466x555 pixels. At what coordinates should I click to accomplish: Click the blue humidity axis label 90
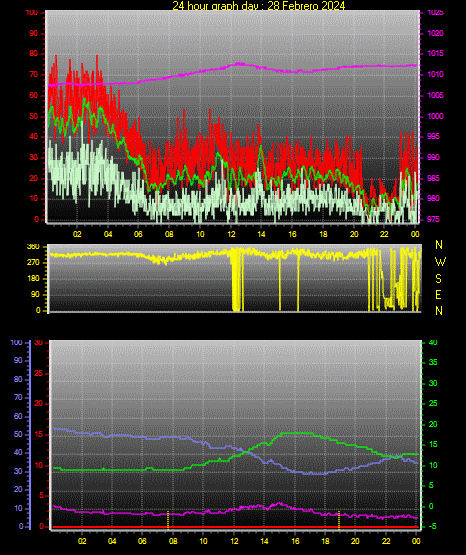[18, 360]
